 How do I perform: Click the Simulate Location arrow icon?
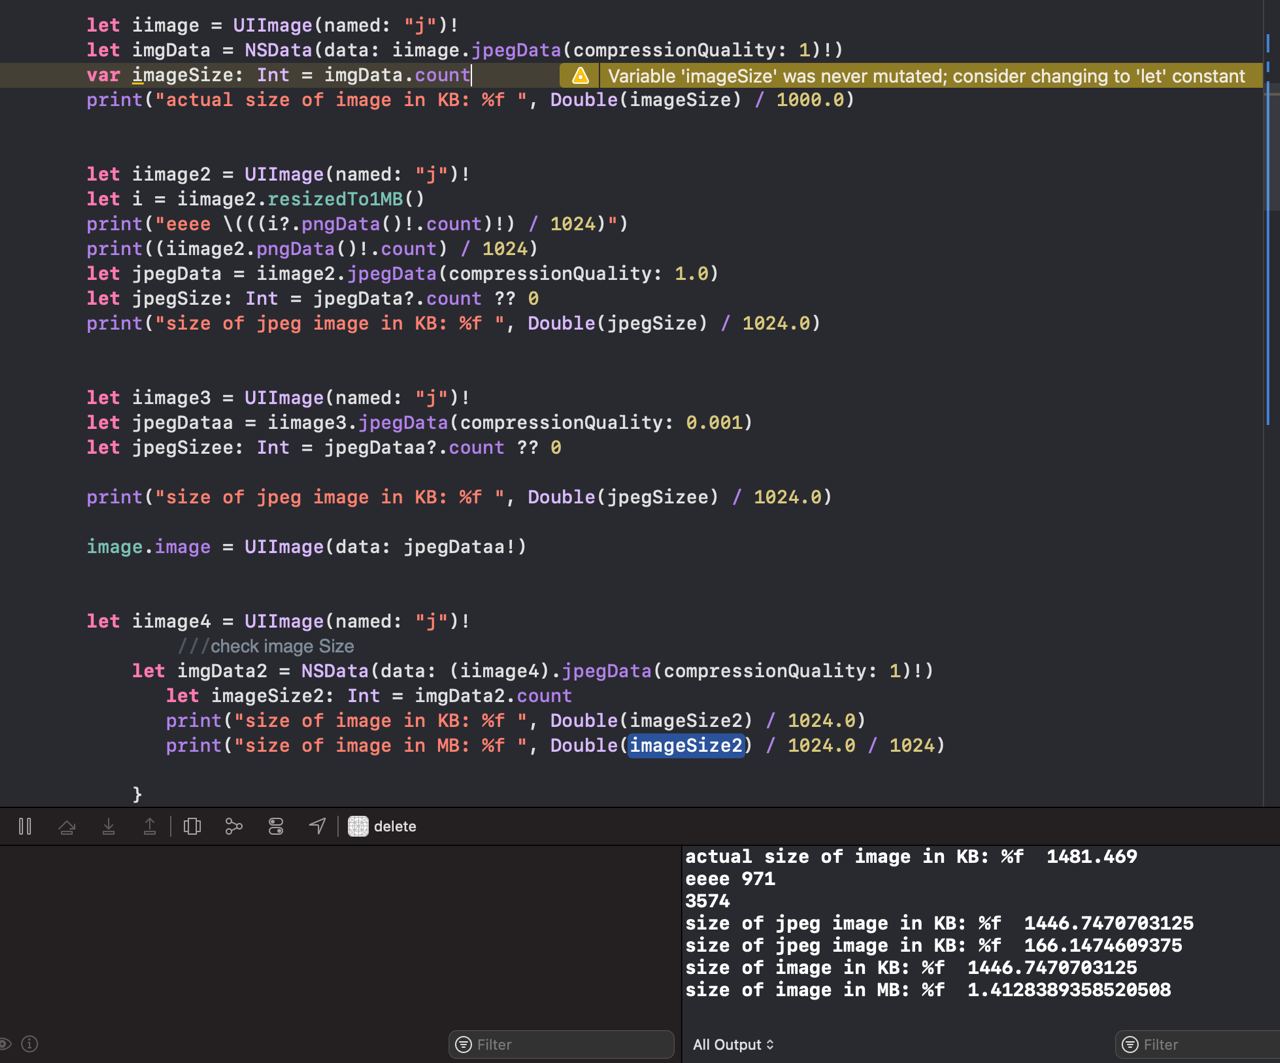pos(317,826)
